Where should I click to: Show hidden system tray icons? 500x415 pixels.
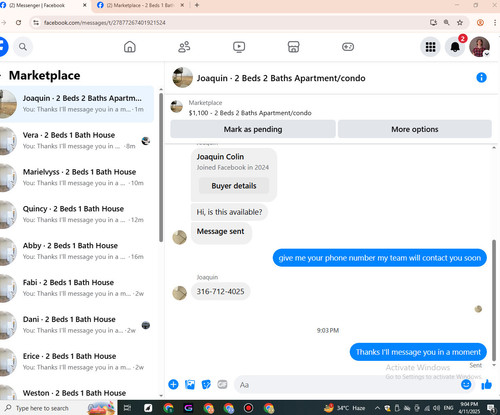tap(377, 408)
